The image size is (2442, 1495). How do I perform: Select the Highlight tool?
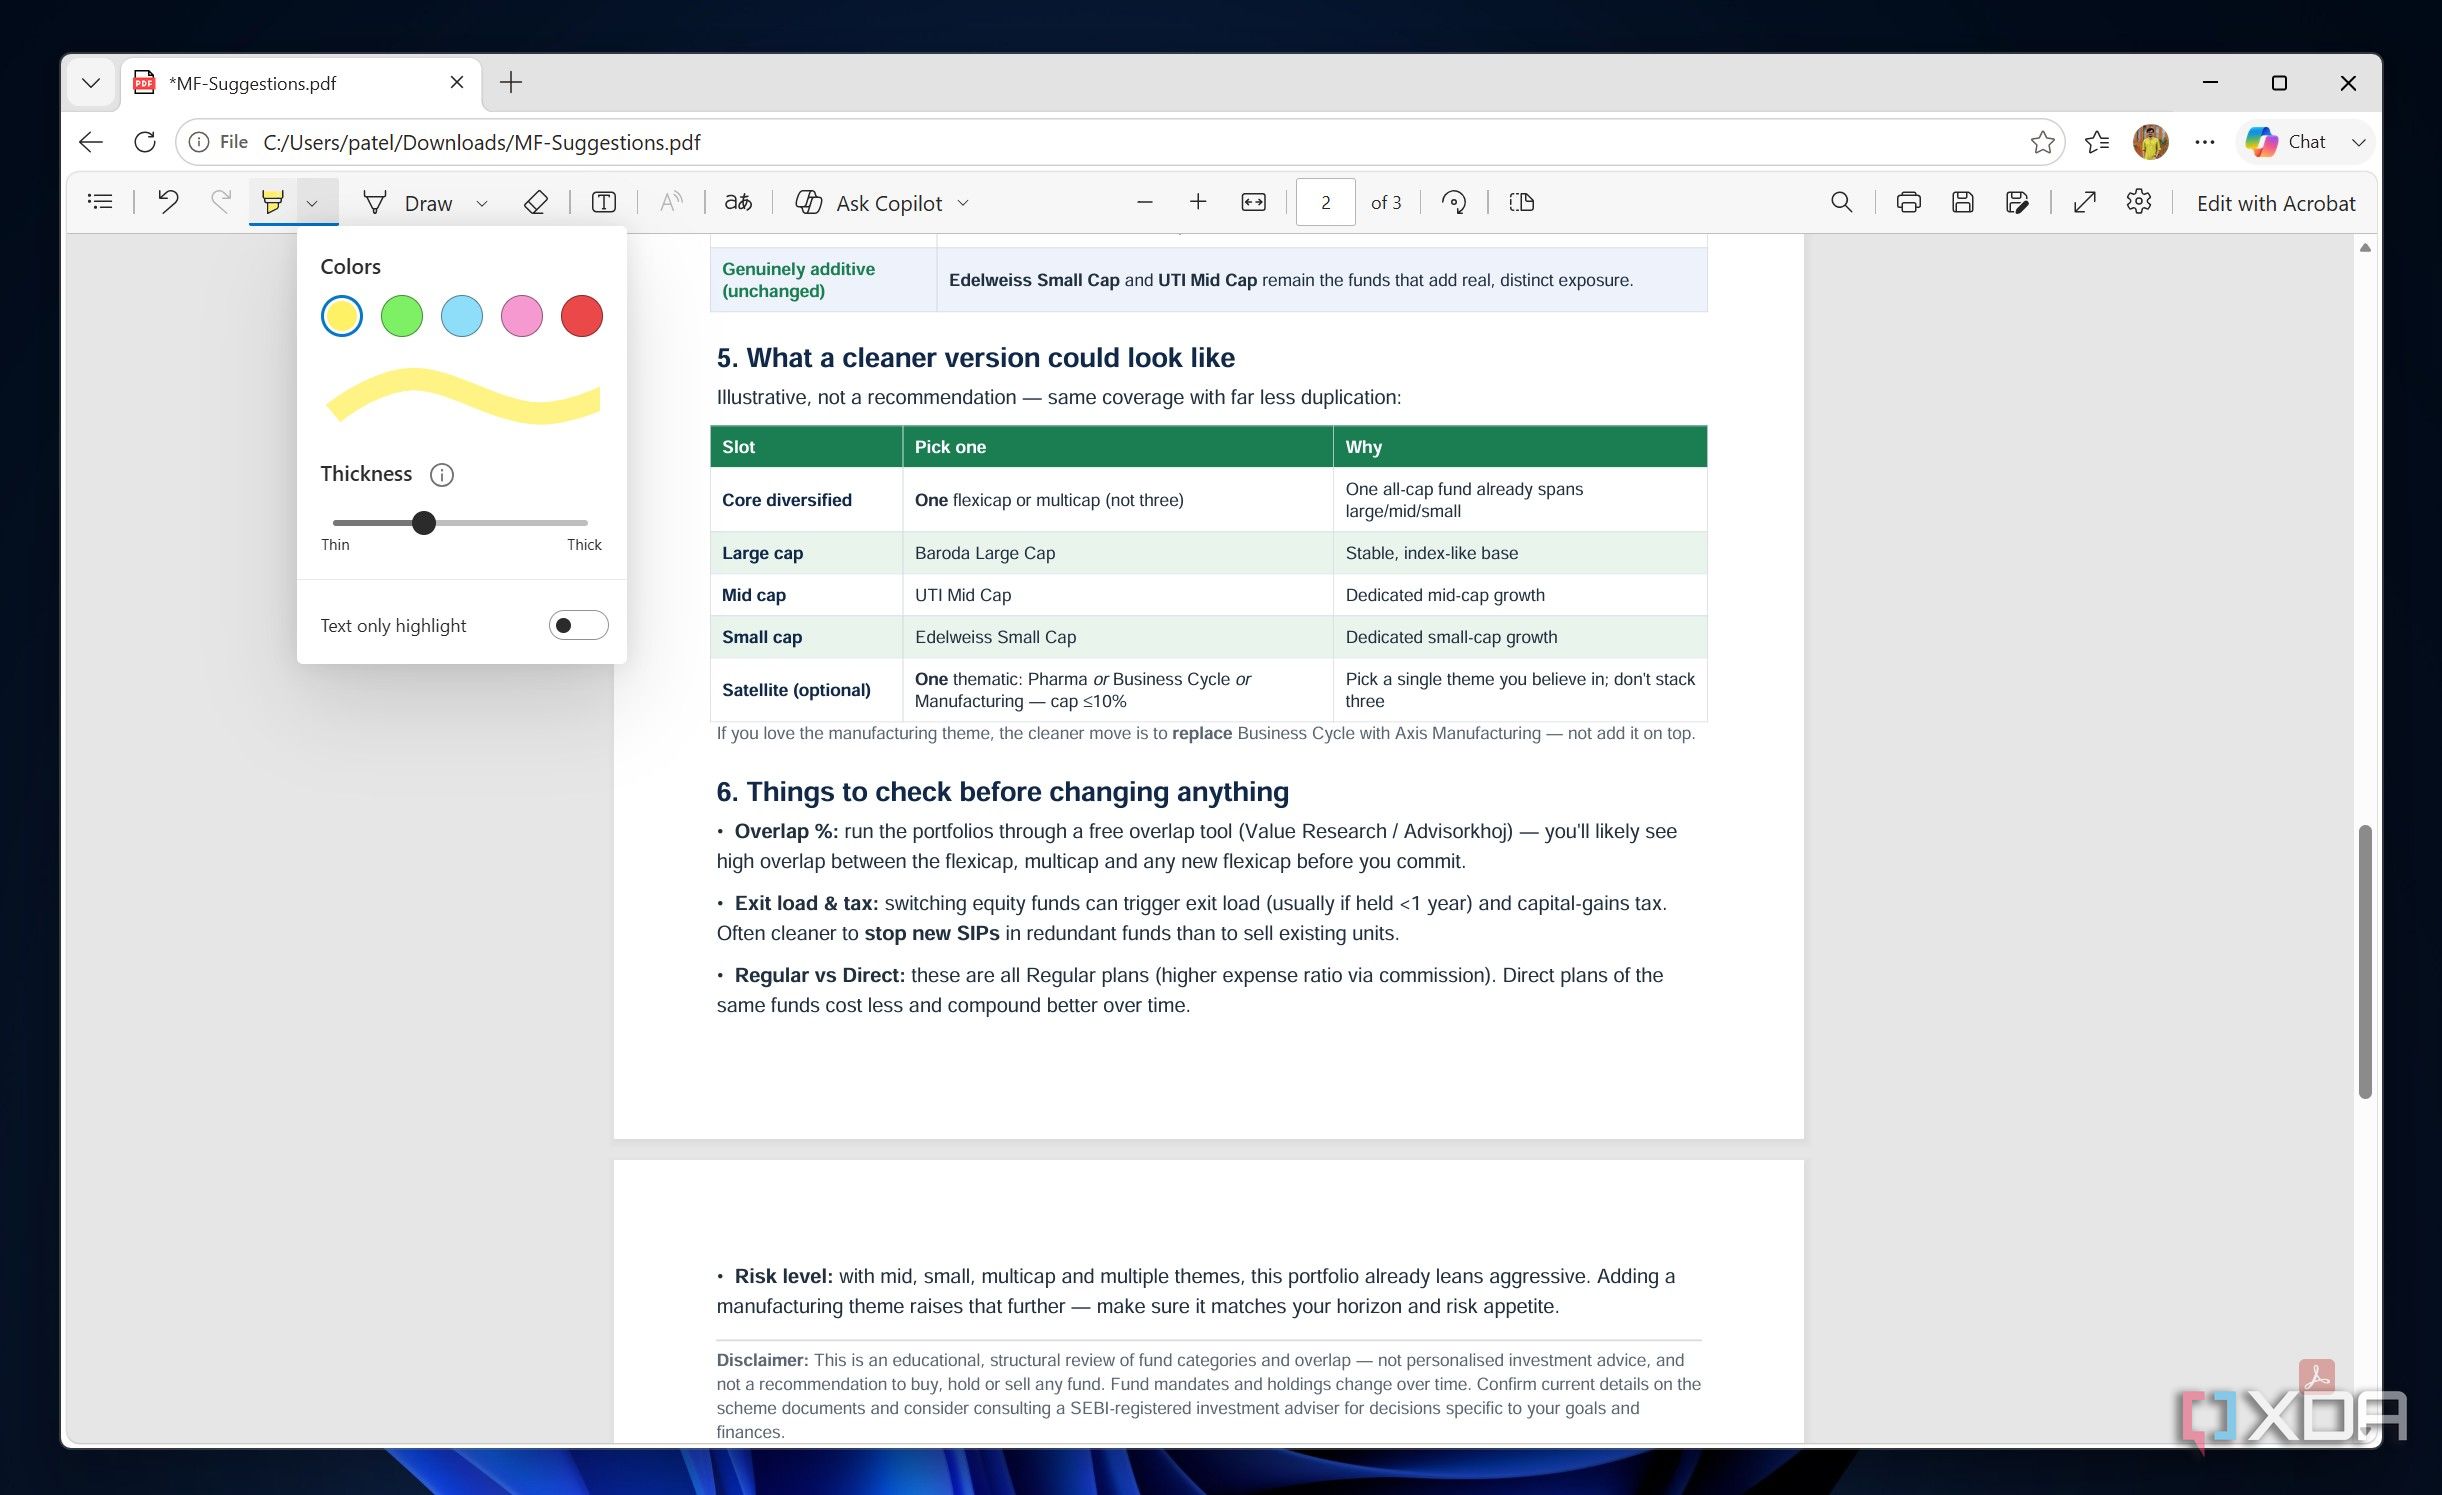tap(272, 202)
